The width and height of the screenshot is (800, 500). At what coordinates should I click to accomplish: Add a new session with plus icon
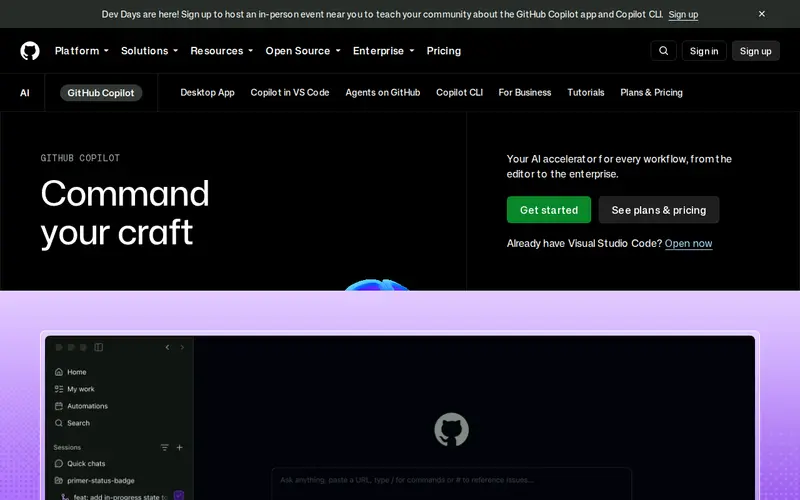180,447
